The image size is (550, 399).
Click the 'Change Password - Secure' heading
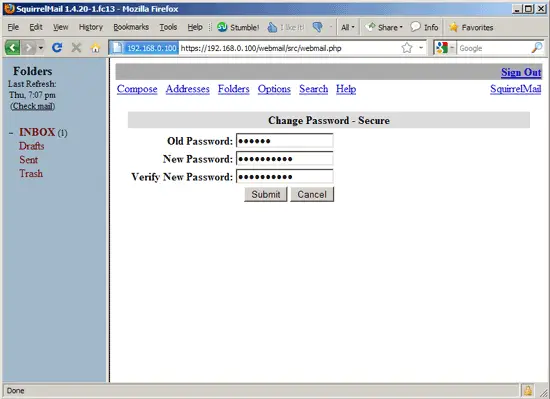click(329, 120)
